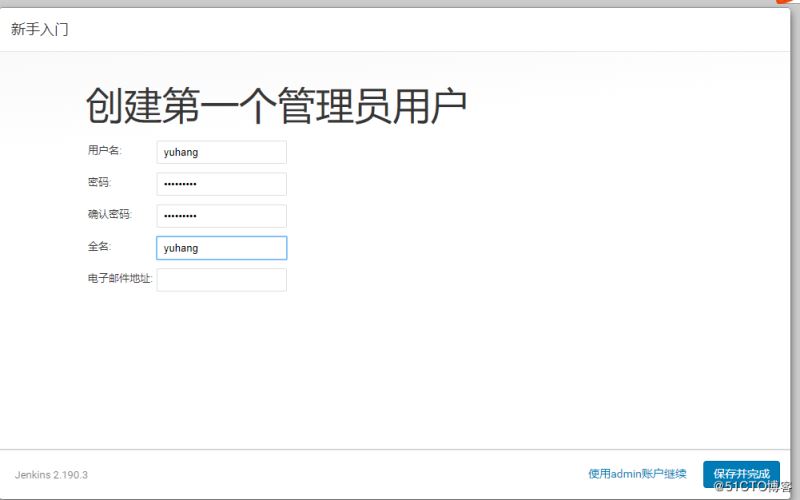Viewport: 800px width, 500px height.
Task: Click the 密码 label
Action: click(x=99, y=182)
